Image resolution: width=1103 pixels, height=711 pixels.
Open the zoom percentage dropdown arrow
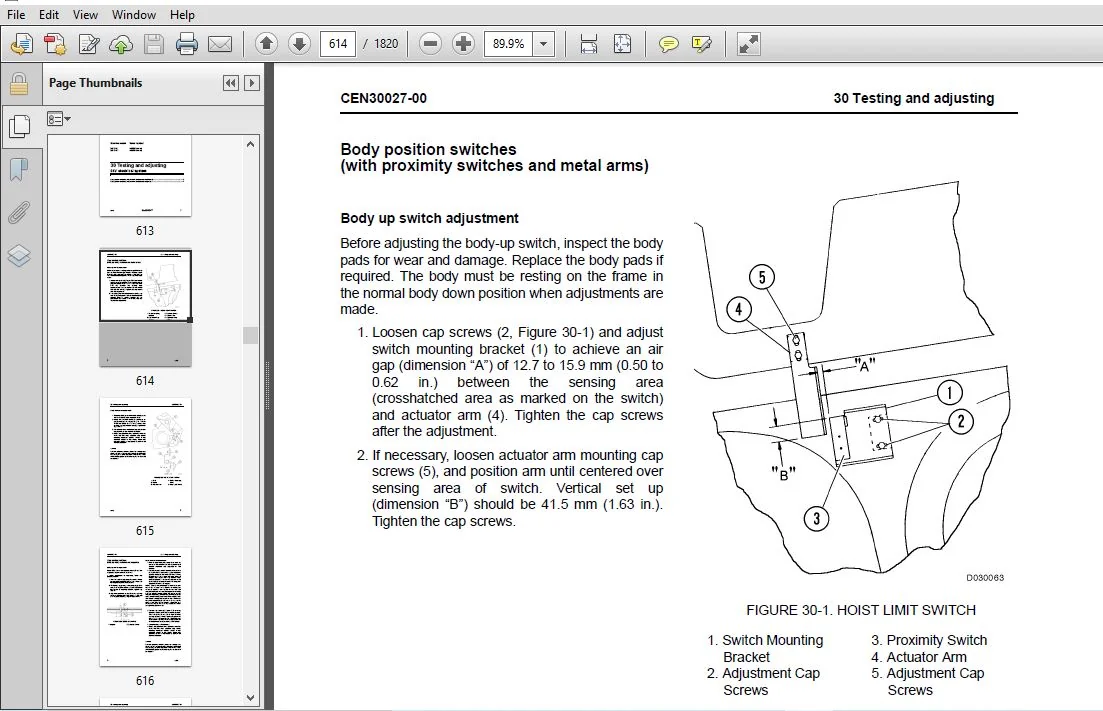tap(544, 44)
